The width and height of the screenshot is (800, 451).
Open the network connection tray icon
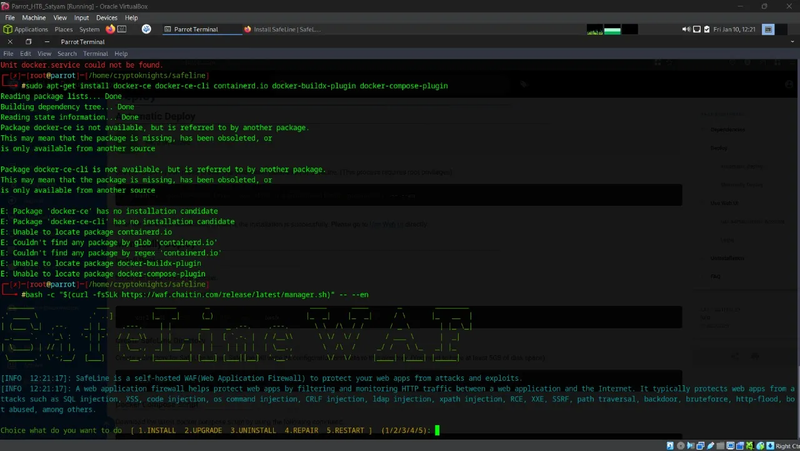click(696, 29)
